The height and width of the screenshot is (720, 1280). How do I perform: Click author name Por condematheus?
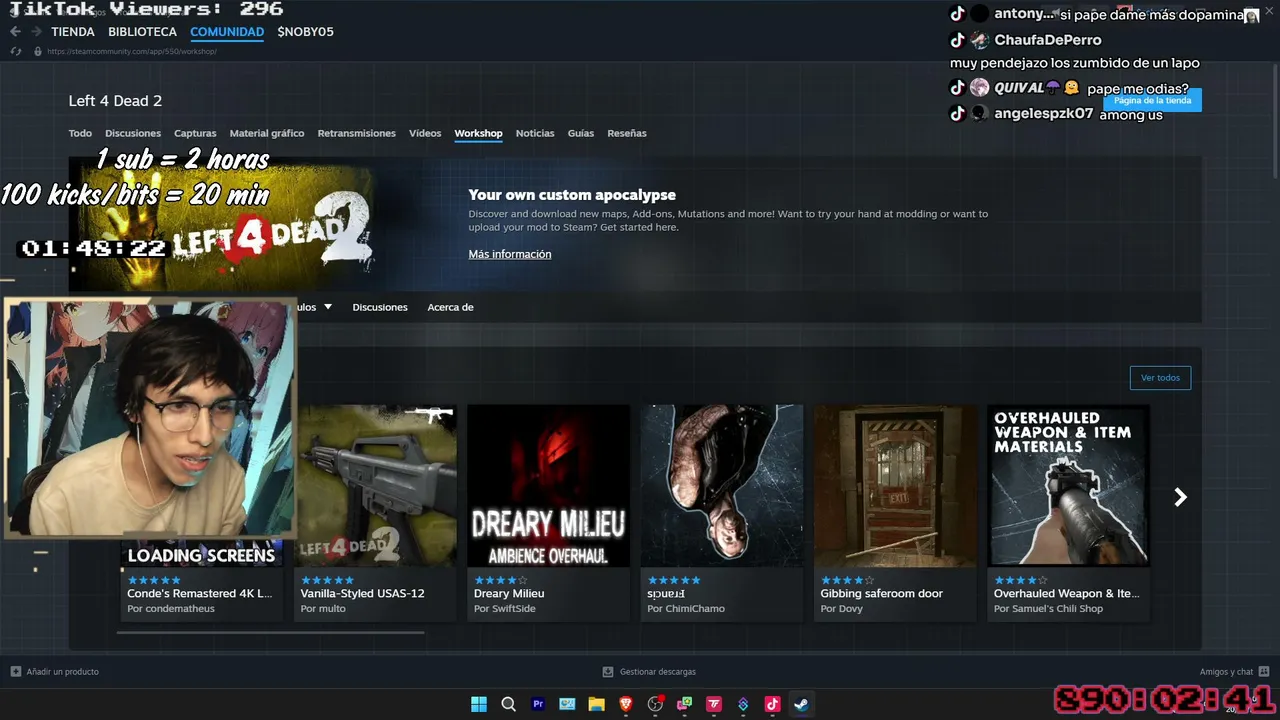[x=171, y=608]
